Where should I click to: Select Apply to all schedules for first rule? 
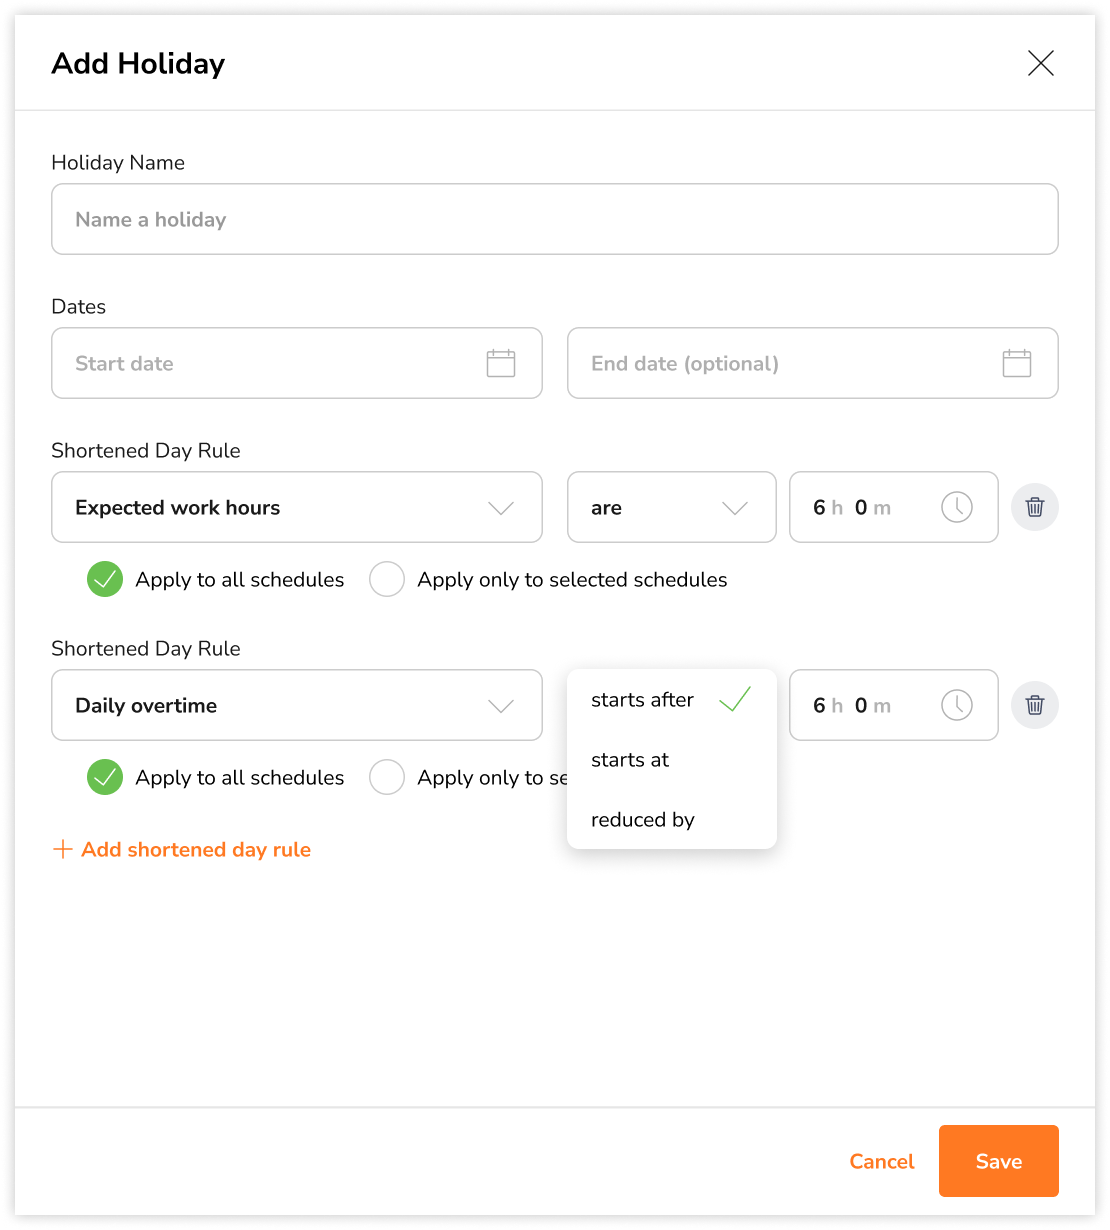(x=104, y=579)
